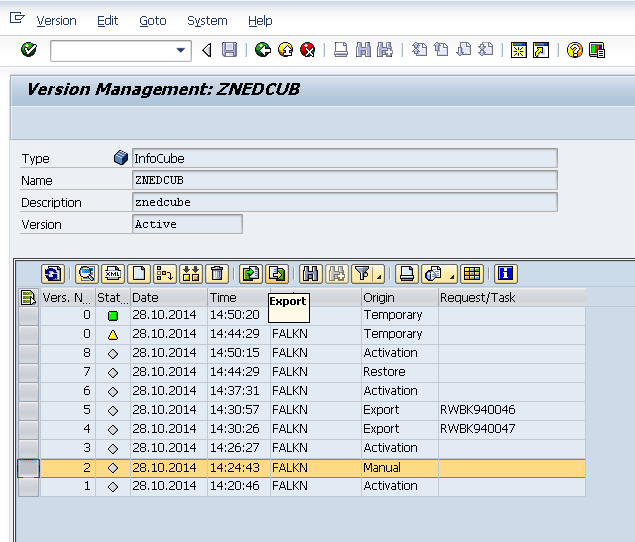This screenshot has width=635, height=542.
Task: Click the Export version icon
Action: point(277,274)
